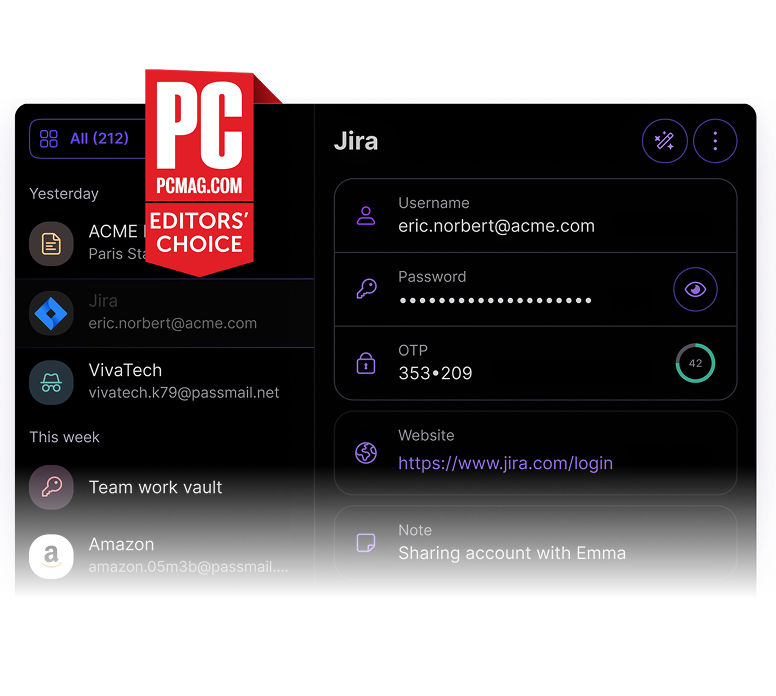Screen dimensions: 776x696
Task: Click the OTP countdown timer circle
Action: point(695,363)
